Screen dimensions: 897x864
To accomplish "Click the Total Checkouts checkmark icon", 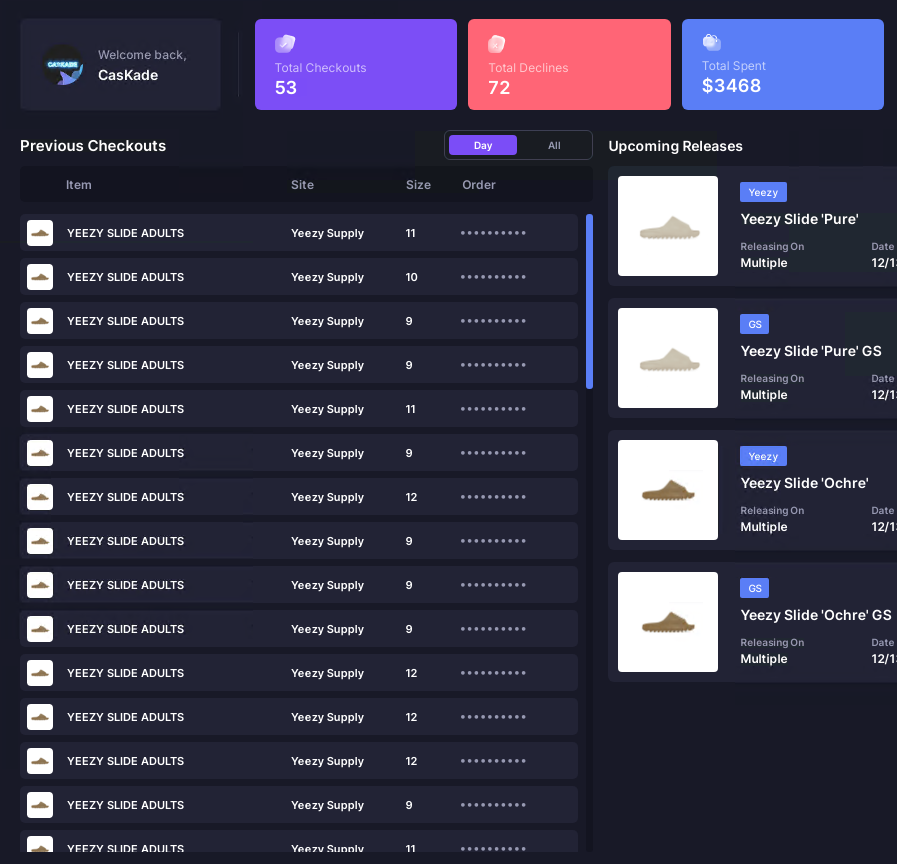I will (x=285, y=43).
